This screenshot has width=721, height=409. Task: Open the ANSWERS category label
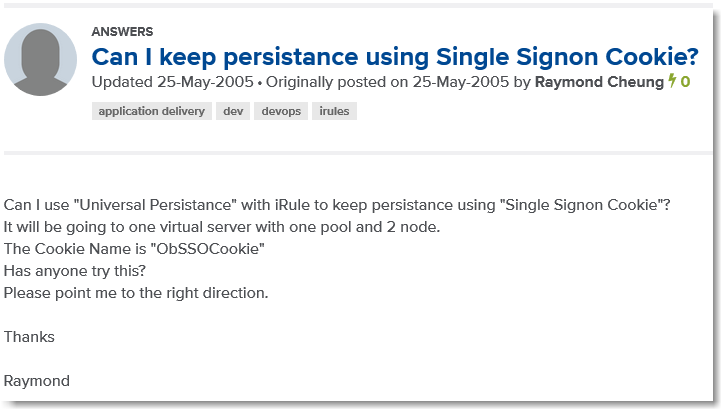point(122,32)
